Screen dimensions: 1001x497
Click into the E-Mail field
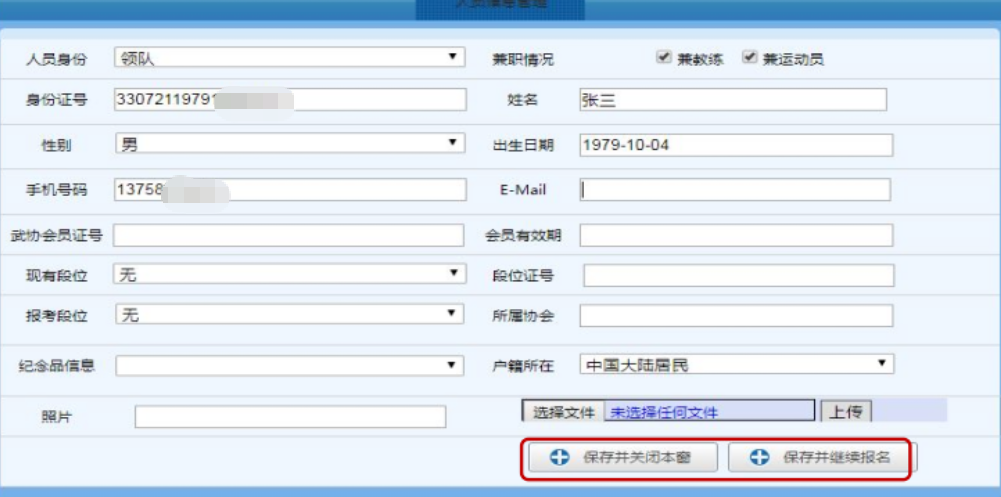tap(735, 190)
